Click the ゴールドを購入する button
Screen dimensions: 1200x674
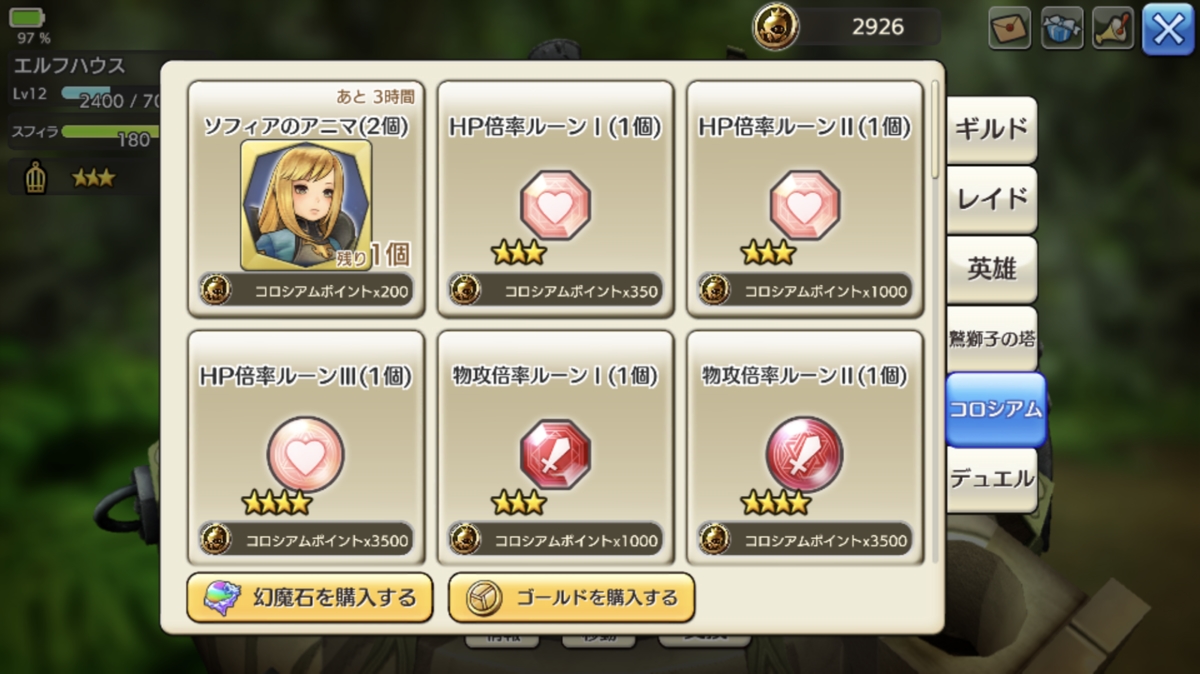[571, 598]
